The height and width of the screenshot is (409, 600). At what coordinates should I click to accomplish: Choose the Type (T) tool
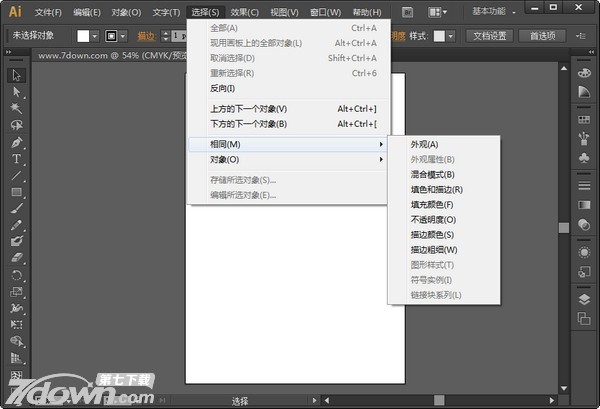[16, 158]
